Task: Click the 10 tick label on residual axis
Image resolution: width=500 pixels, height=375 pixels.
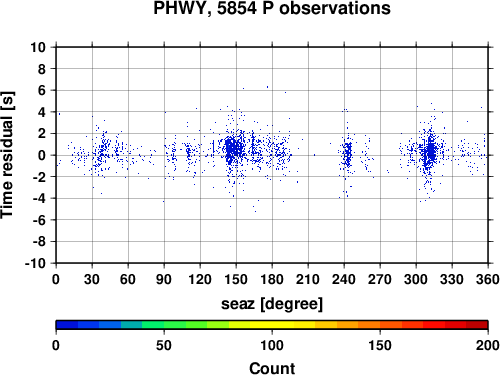Action: click(x=38, y=47)
